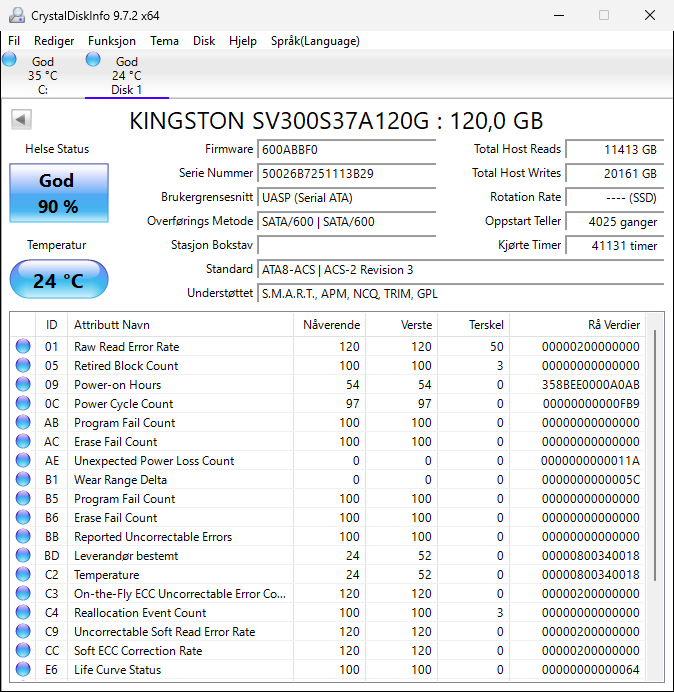Image resolution: width=674 pixels, height=692 pixels.
Task: Click the C: drive status orb
Action: coord(9,59)
